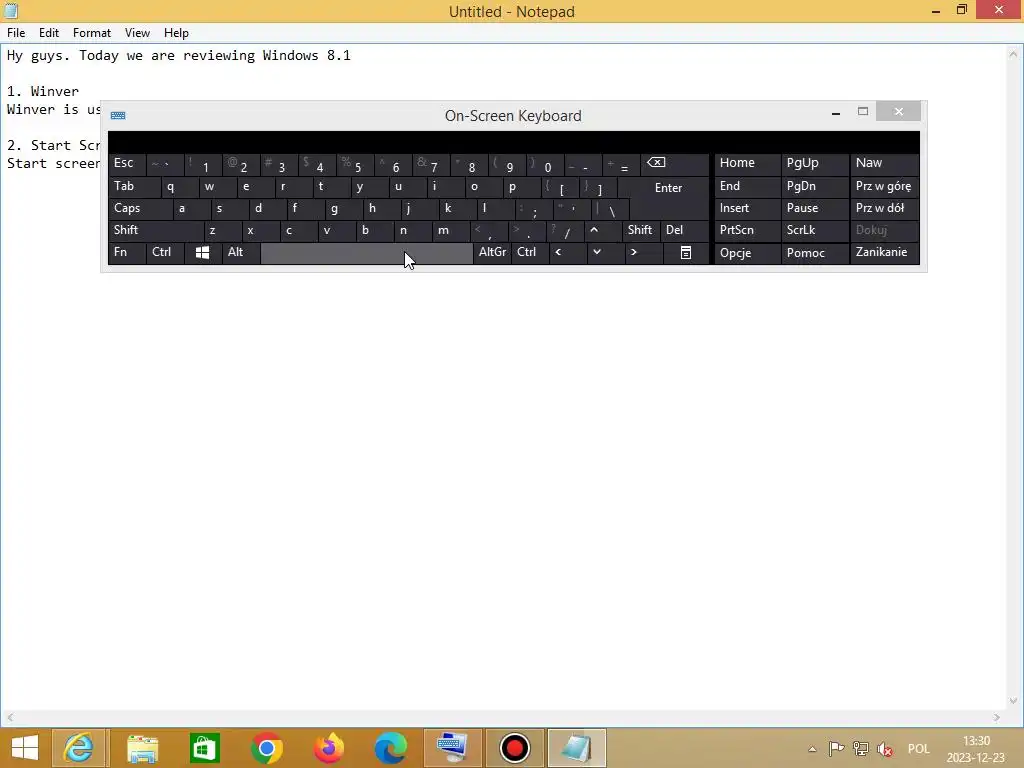Tap the PrtScn key on keyboard
The height and width of the screenshot is (768, 1024).
(x=747, y=230)
